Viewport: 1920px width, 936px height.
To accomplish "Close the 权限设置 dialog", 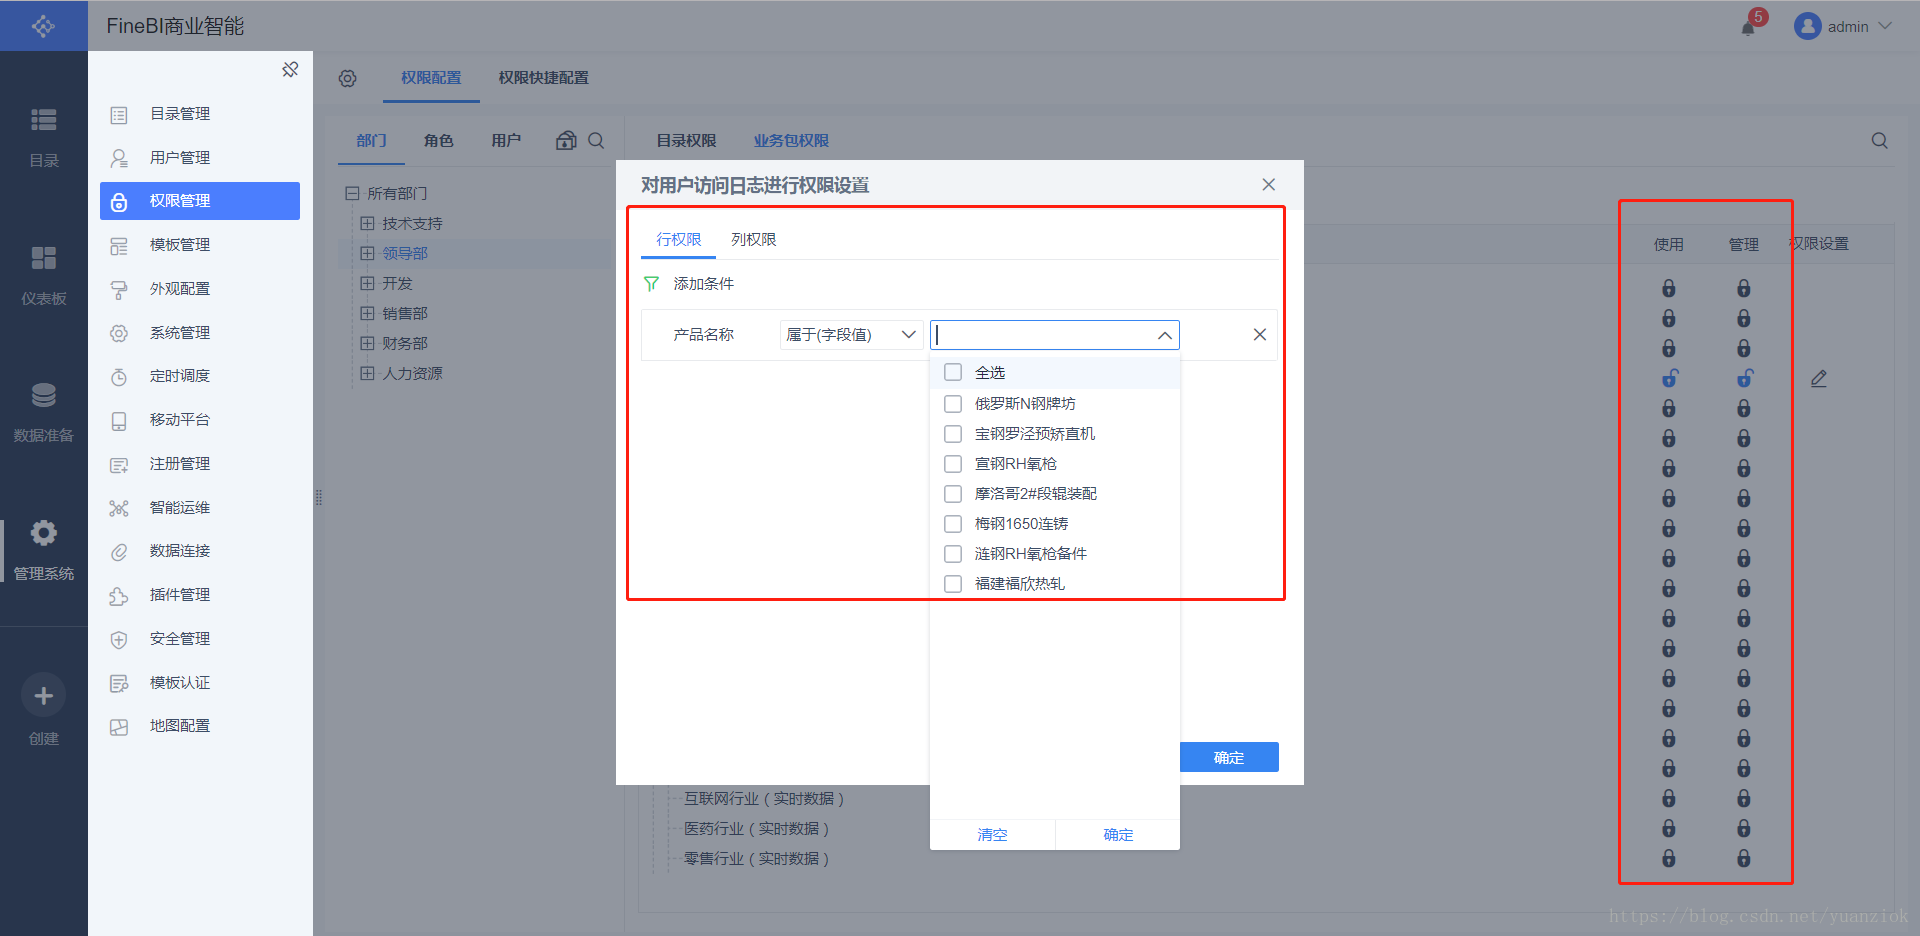I will pos(1268,184).
